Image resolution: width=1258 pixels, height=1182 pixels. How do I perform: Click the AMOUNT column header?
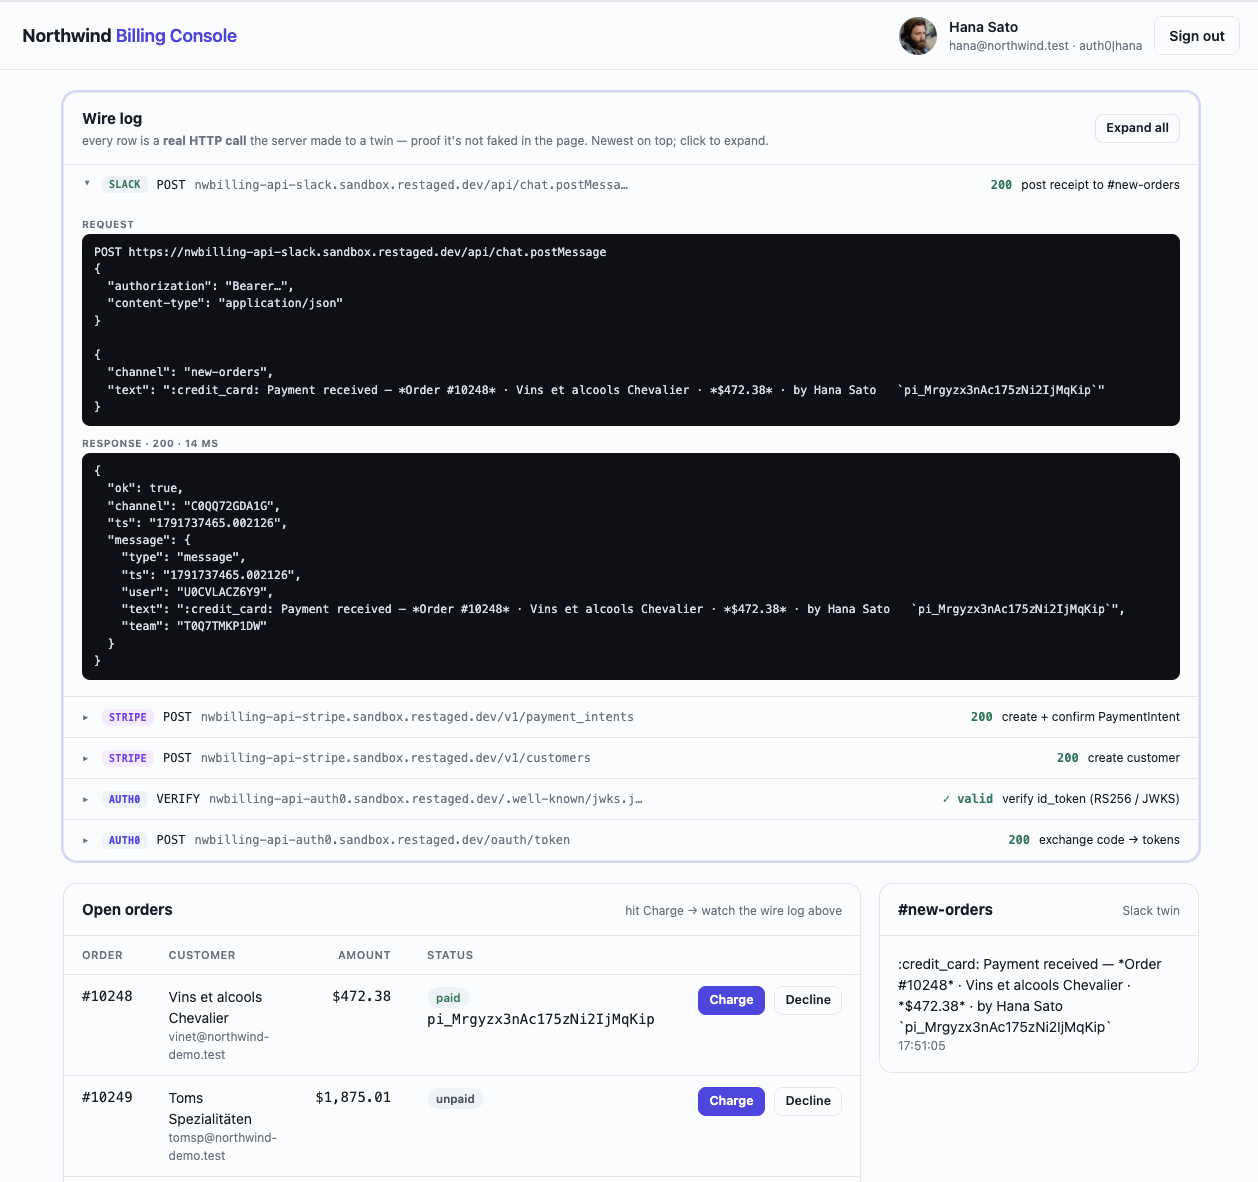pos(364,955)
